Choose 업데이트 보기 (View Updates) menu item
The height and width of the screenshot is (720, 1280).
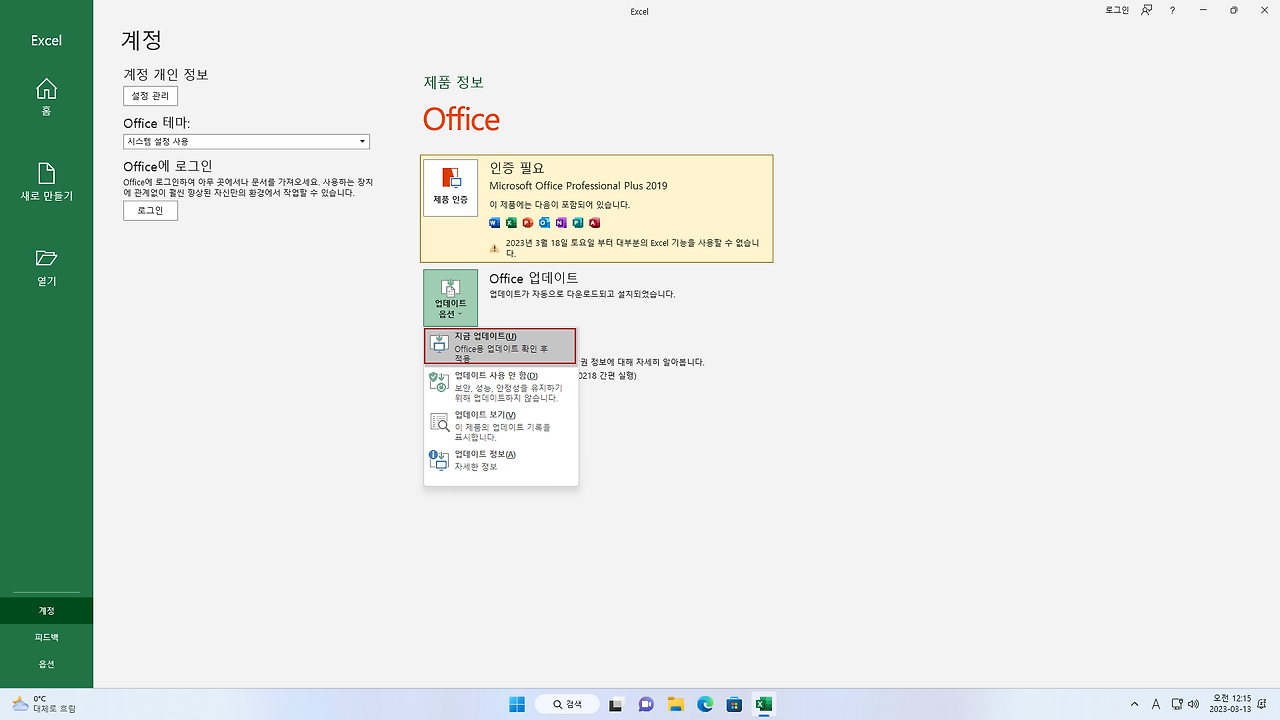coord(501,425)
